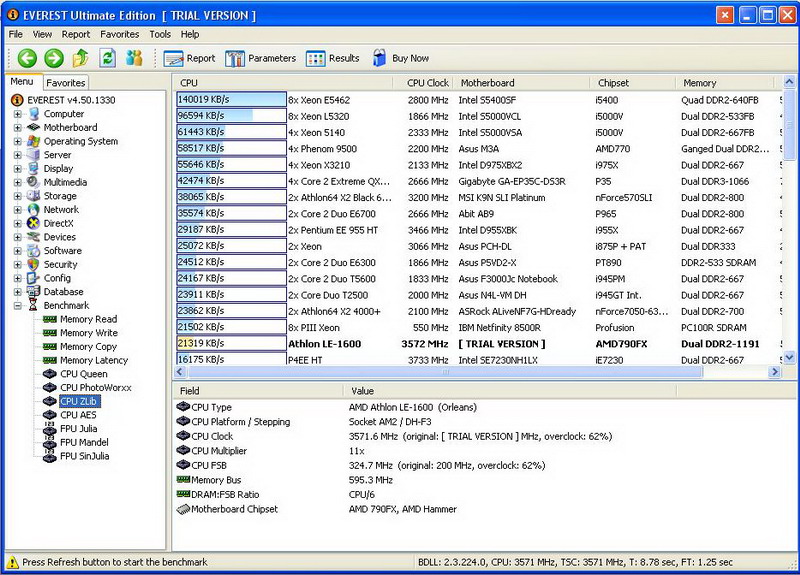Viewport: 800px width, 575px height.
Task: Click the green Forward arrow toolbar icon
Action: [54, 58]
